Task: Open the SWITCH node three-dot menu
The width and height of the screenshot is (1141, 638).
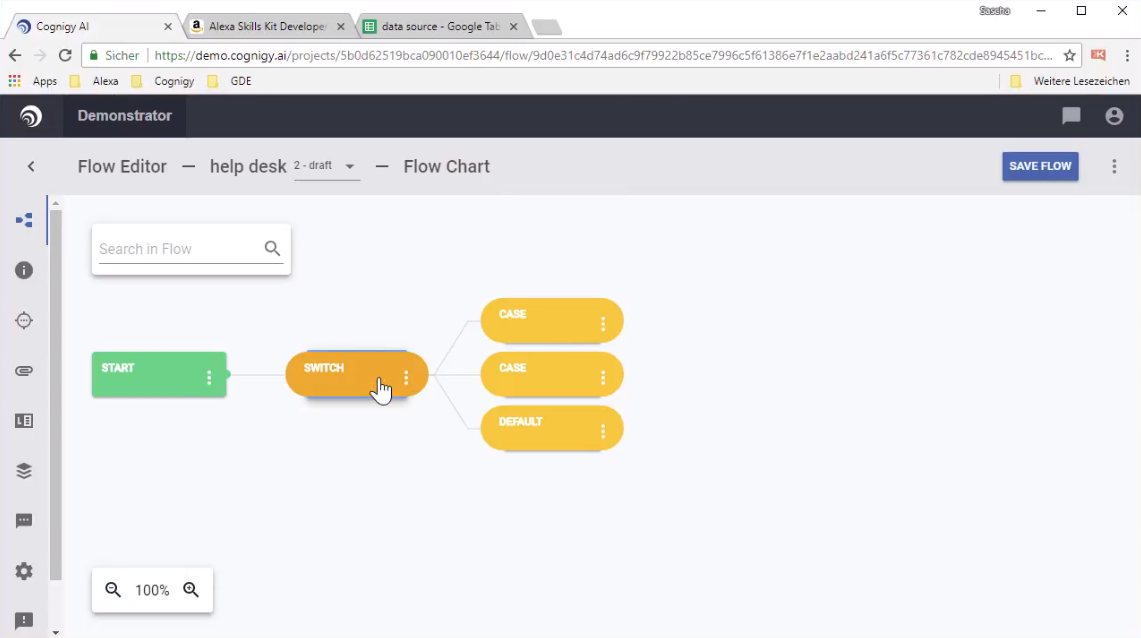Action: pos(406,377)
